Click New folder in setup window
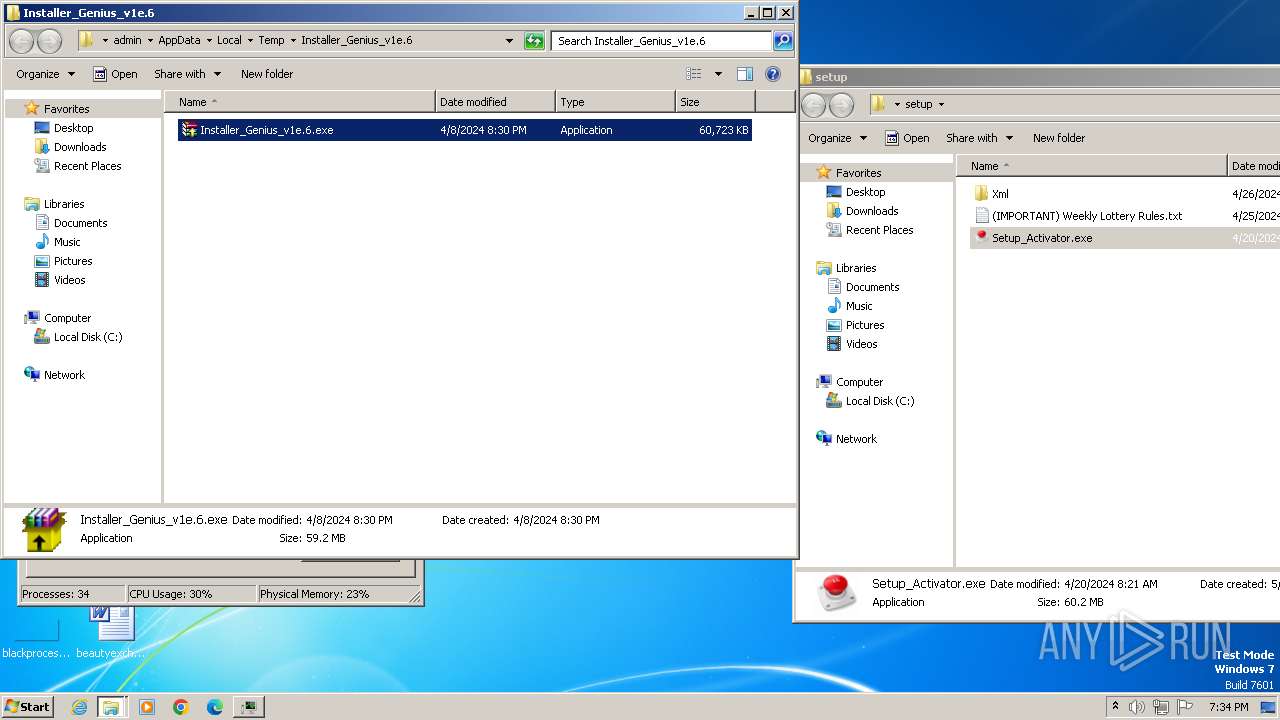Screen dimensions: 1280x720 tap(1059, 138)
